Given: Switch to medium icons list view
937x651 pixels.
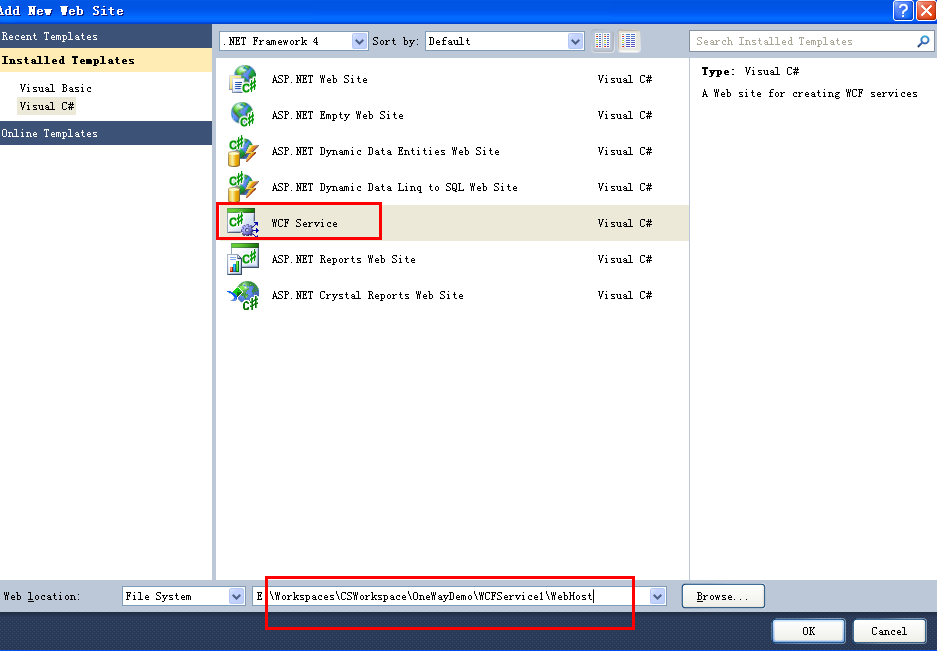Looking at the screenshot, I should coord(629,41).
